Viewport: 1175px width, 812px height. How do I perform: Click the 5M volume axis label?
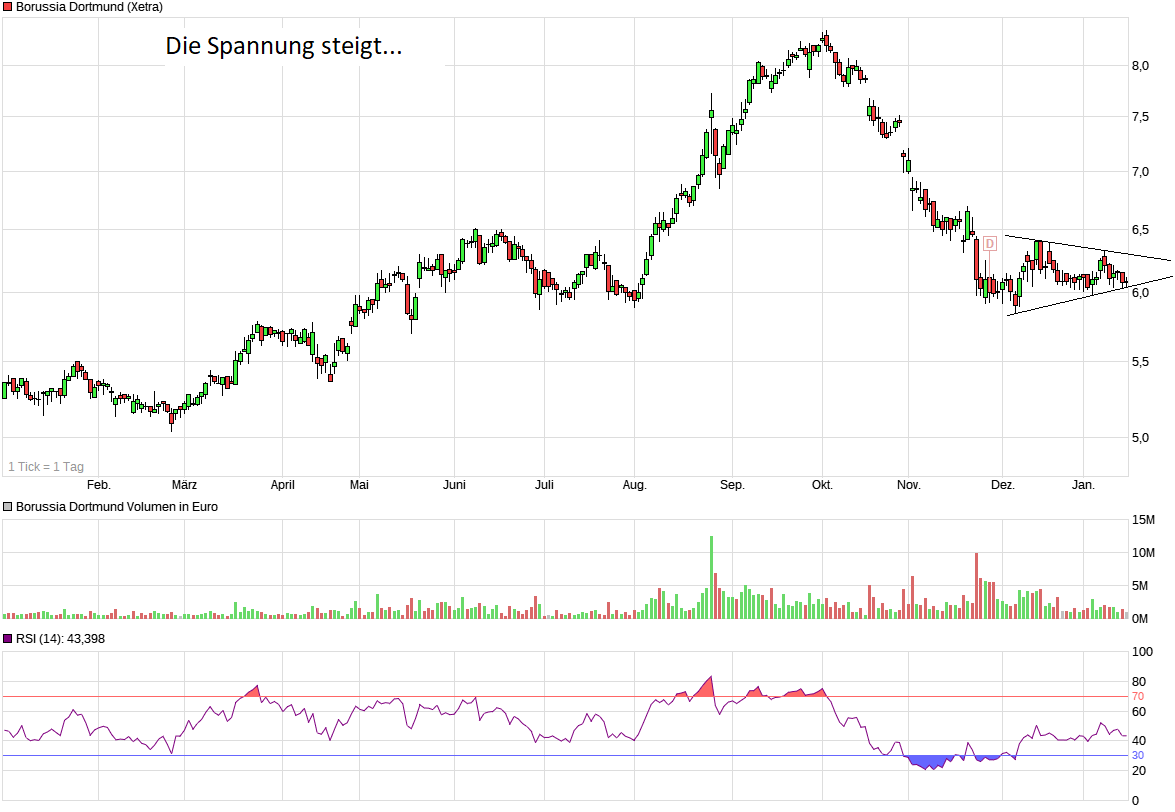click(x=1140, y=586)
